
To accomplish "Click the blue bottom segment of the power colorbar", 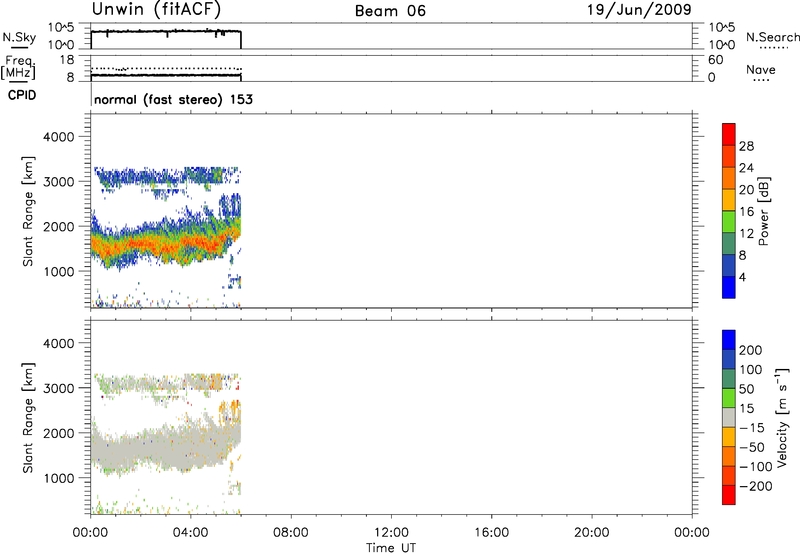I will coord(729,287).
